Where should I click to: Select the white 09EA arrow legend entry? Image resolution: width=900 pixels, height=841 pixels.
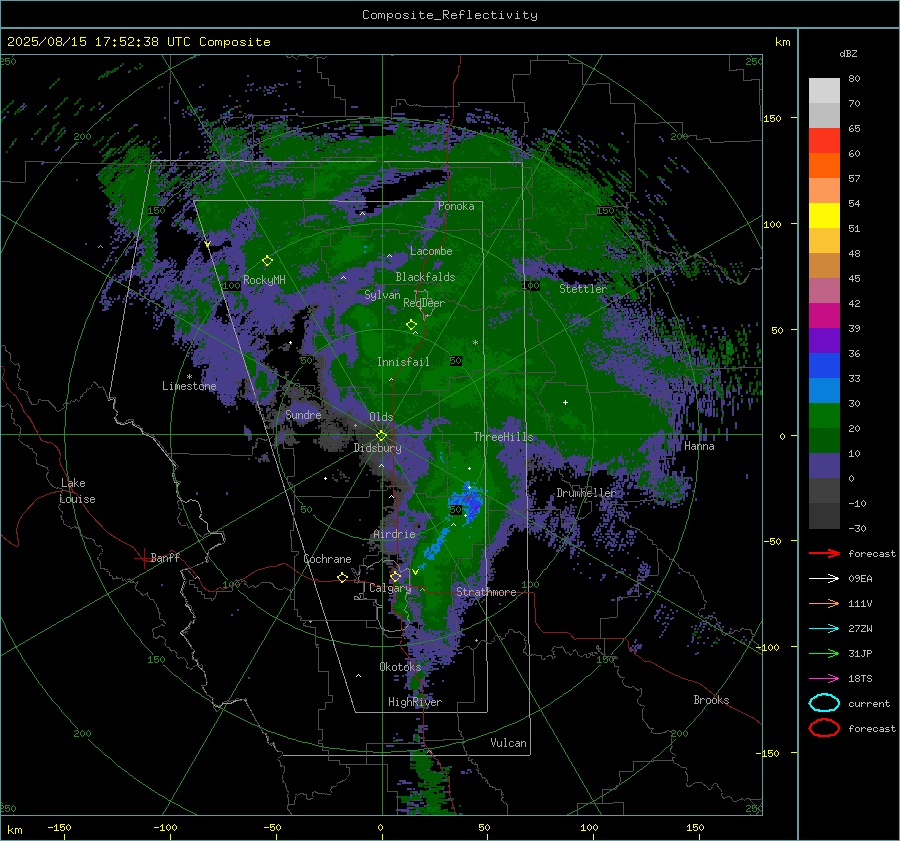pos(824,578)
